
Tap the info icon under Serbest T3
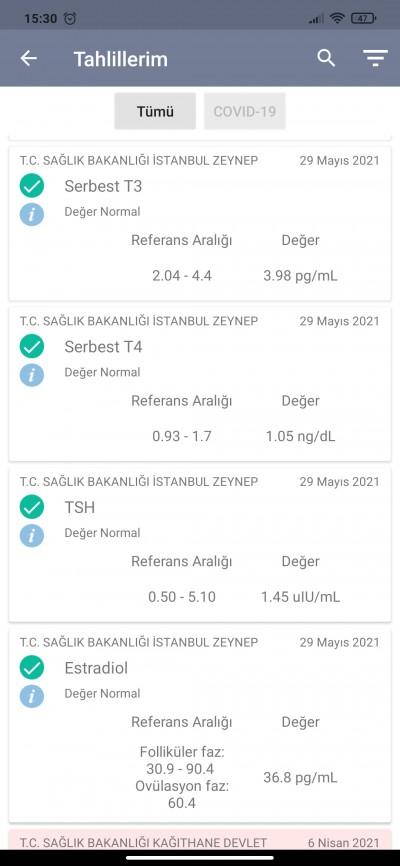click(32, 214)
